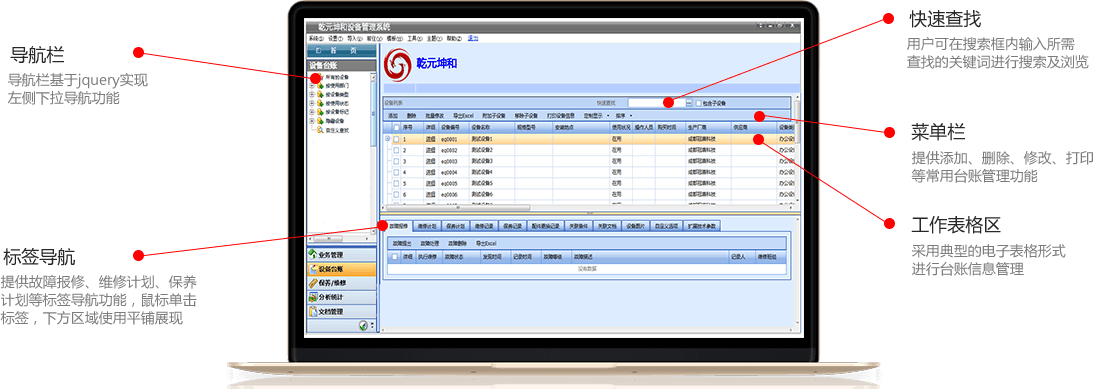1093x389 pixels.
Task: Click the 保养/维修 wrench icon
Action: pyautogui.click(x=313, y=283)
